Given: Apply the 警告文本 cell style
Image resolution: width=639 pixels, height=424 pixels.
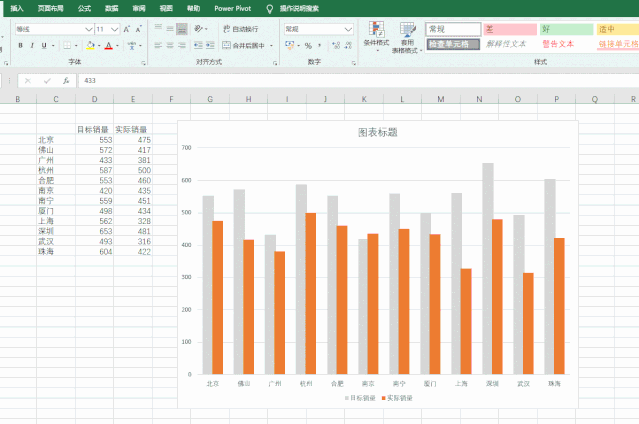Looking at the screenshot, I should [x=558, y=44].
